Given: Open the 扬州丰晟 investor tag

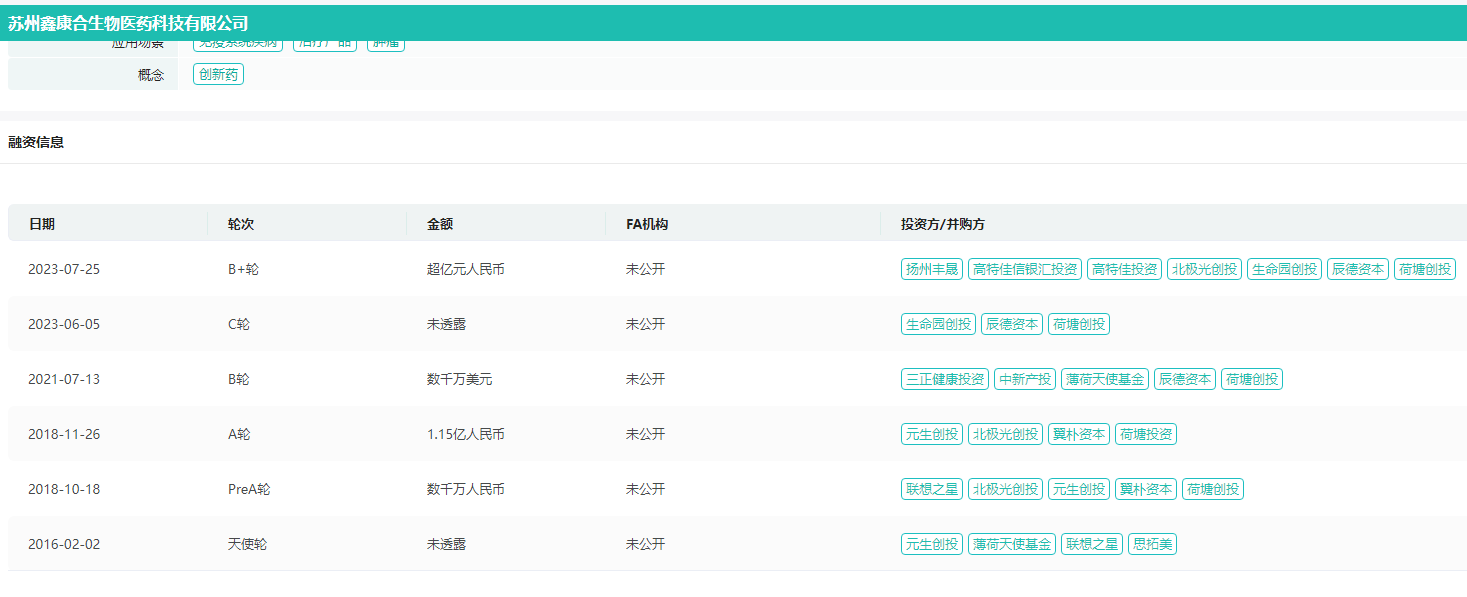Looking at the screenshot, I should click(931, 269).
